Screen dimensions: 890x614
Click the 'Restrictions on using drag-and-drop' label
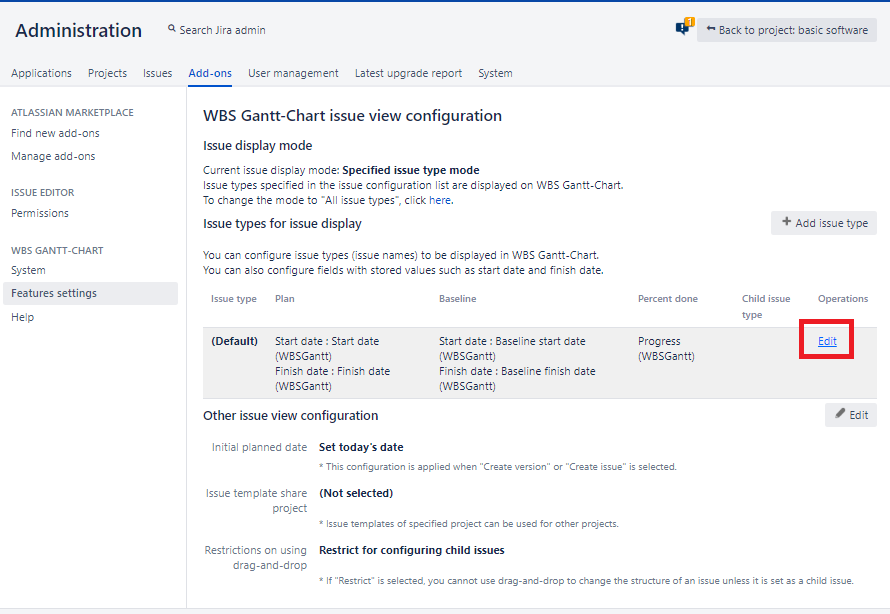pyautogui.click(x=256, y=558)
